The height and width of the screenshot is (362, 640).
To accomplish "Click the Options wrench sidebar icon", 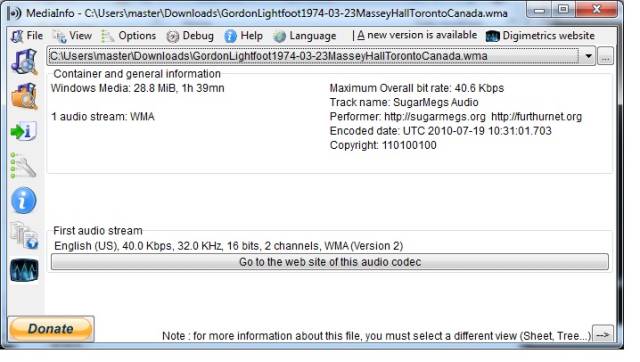I will tap(23, 166).
